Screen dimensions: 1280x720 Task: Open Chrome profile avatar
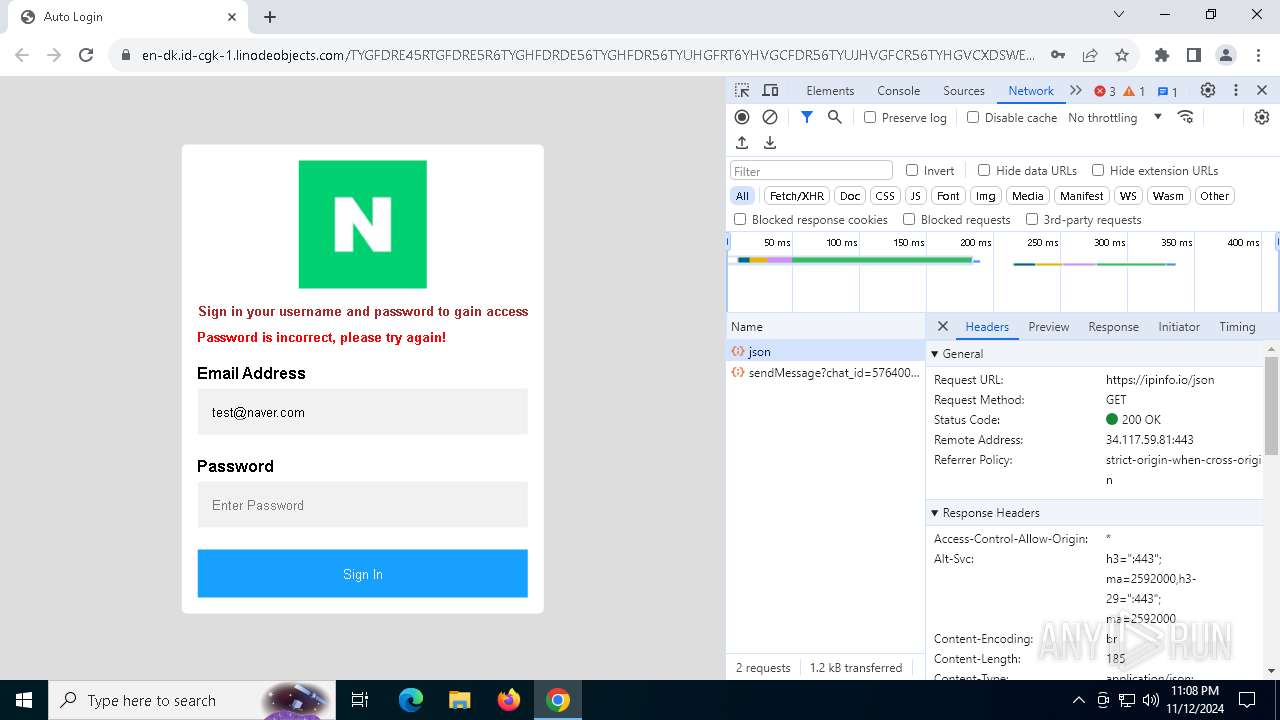(x=1226, y=55)
